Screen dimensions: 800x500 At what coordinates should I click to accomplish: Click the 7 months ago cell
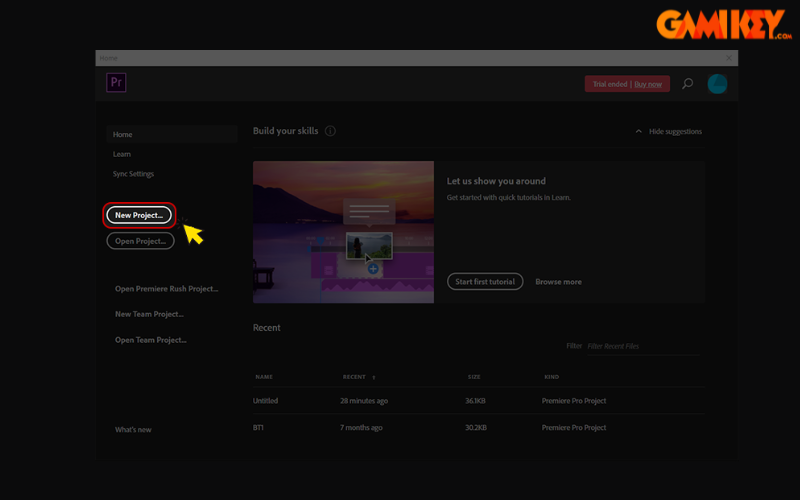tap(361, 428)
